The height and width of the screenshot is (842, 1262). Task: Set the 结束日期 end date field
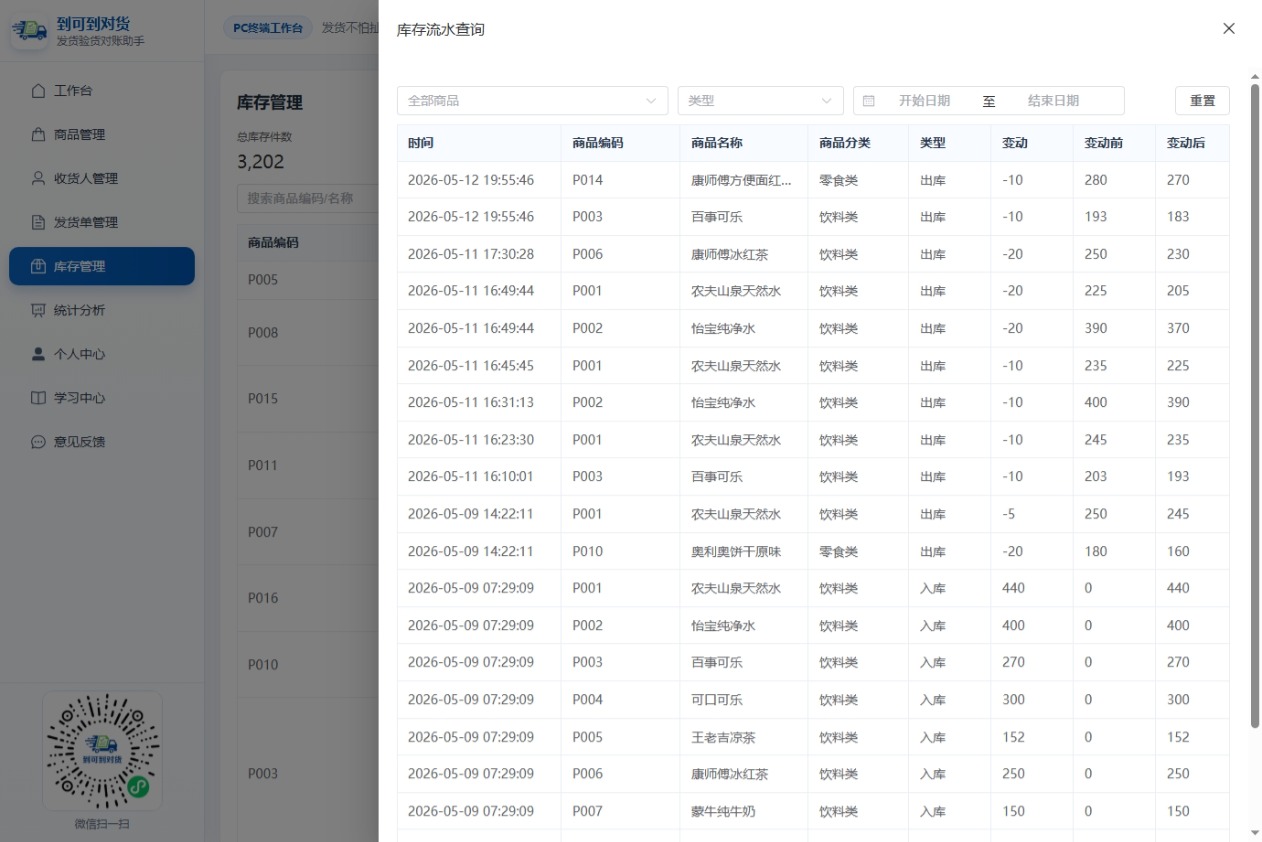click(1053, 101)
